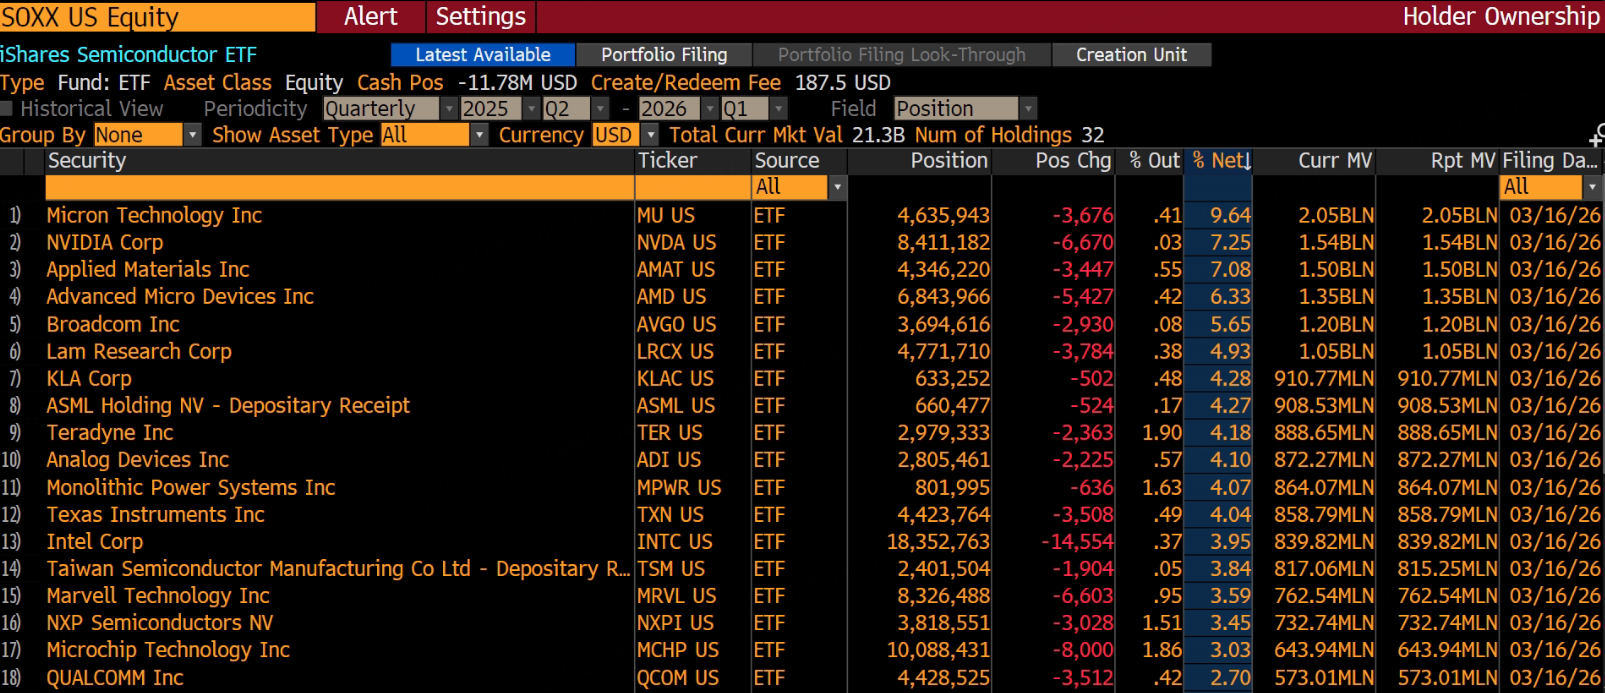Click the -14,554 Pos Chg value
This screenshot has width=1605, height=693.
(1077, 541)
